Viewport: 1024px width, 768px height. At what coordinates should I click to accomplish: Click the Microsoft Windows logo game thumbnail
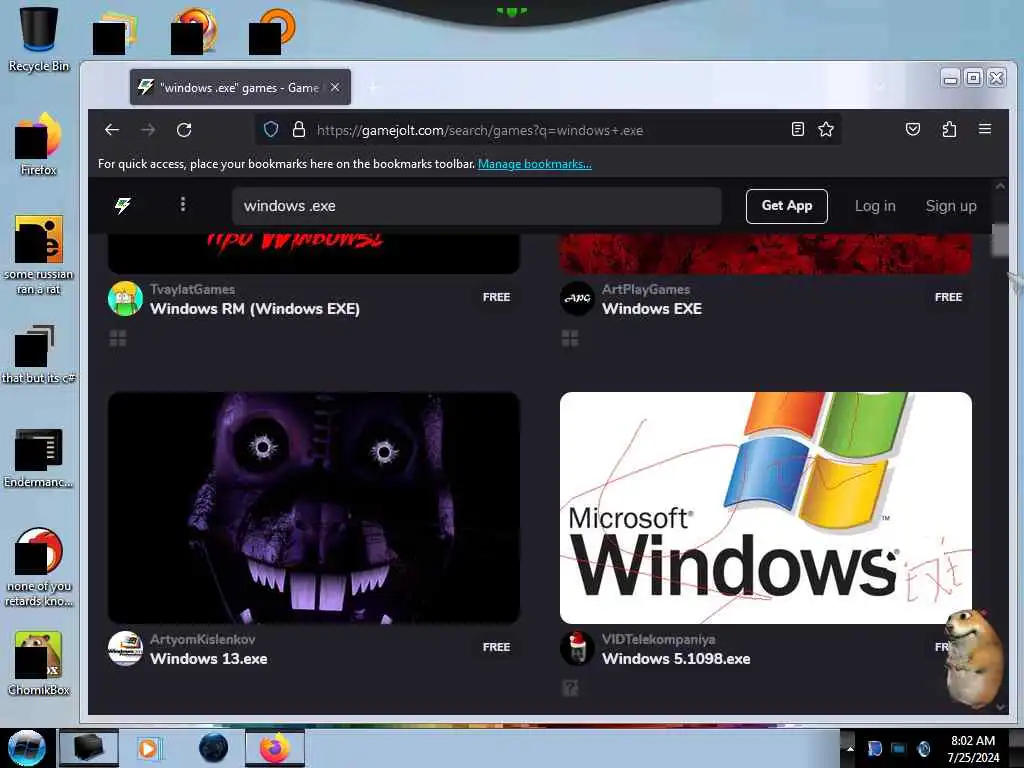tap(765, 507)
